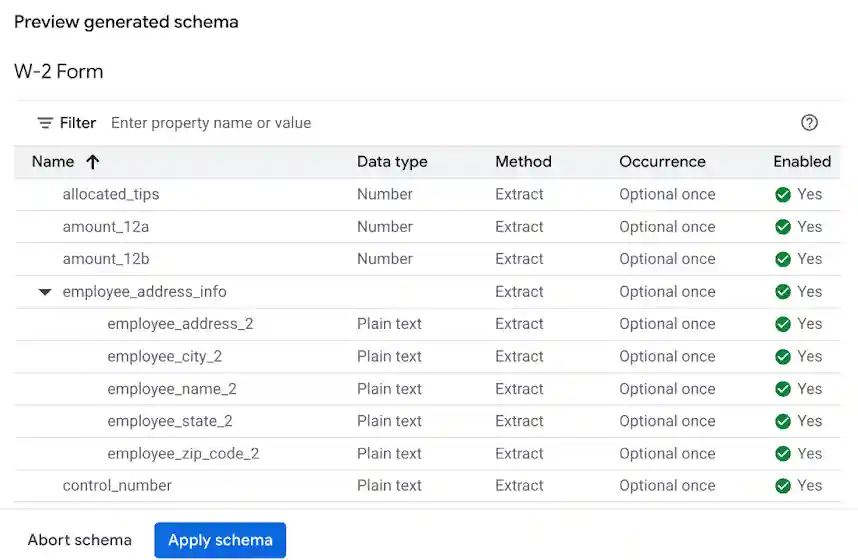Click green check icon for employee_zip_code_2

coord(783,454)
